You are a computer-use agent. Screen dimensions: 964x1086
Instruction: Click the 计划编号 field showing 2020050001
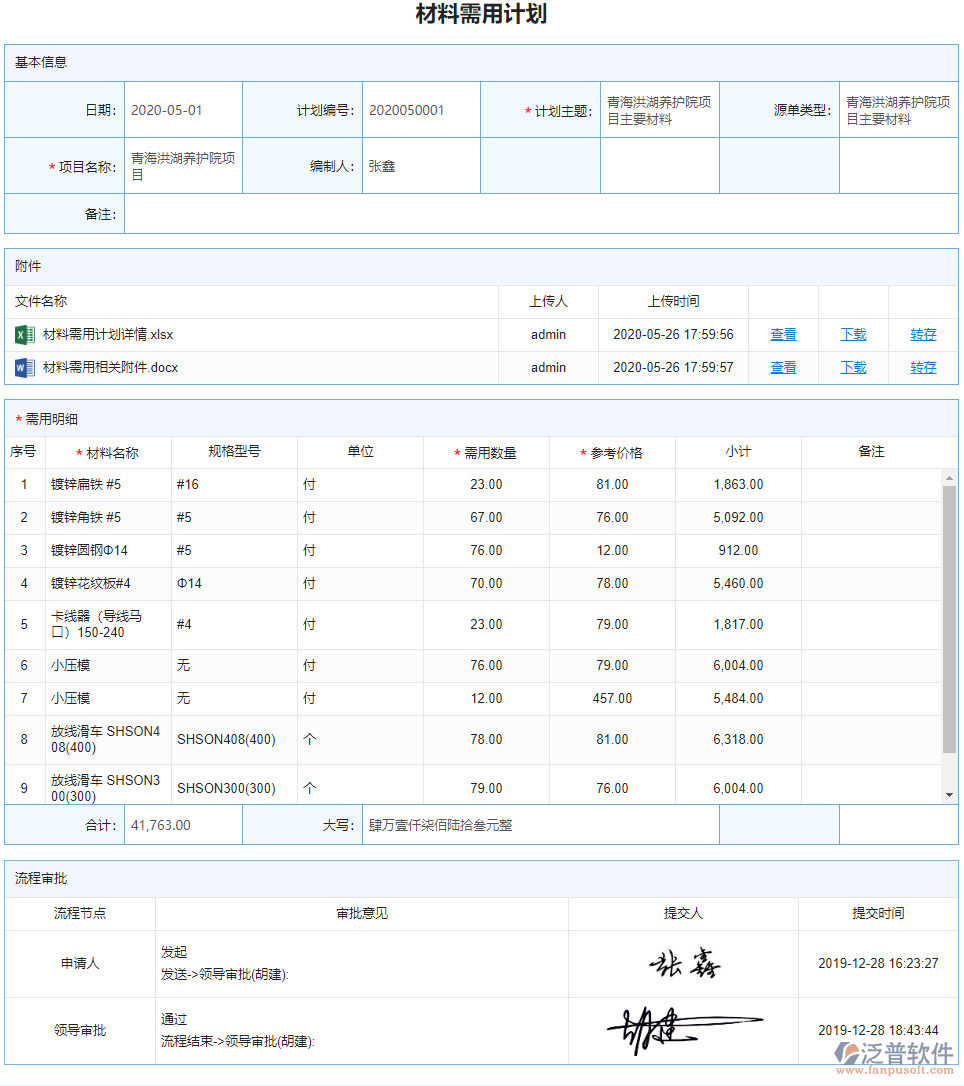[x=420, y=109]
